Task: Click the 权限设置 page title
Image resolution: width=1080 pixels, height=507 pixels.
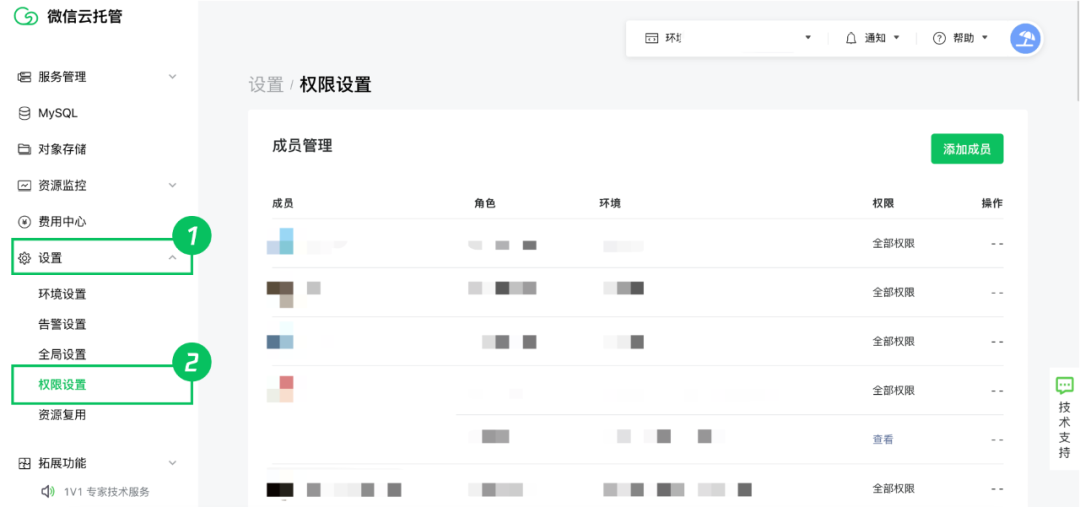Action: click(335, 85)
